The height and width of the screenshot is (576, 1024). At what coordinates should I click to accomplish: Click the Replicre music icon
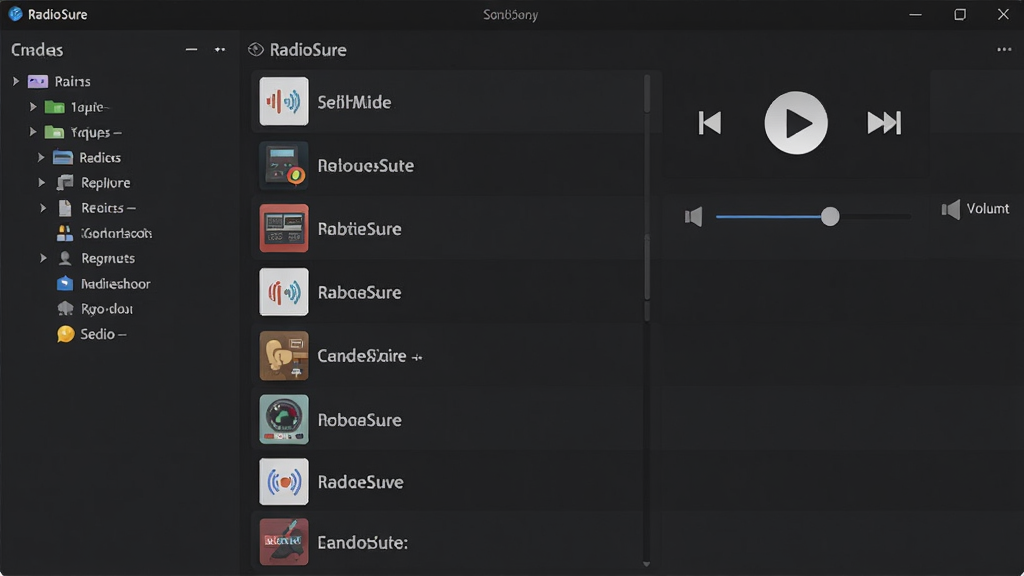click(65, 183)
